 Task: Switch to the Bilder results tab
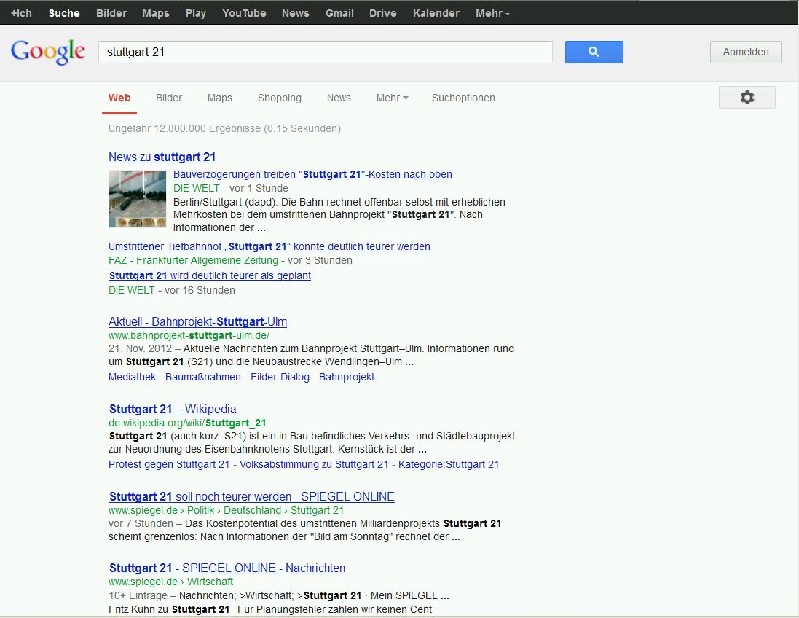[x=169, y=98]
